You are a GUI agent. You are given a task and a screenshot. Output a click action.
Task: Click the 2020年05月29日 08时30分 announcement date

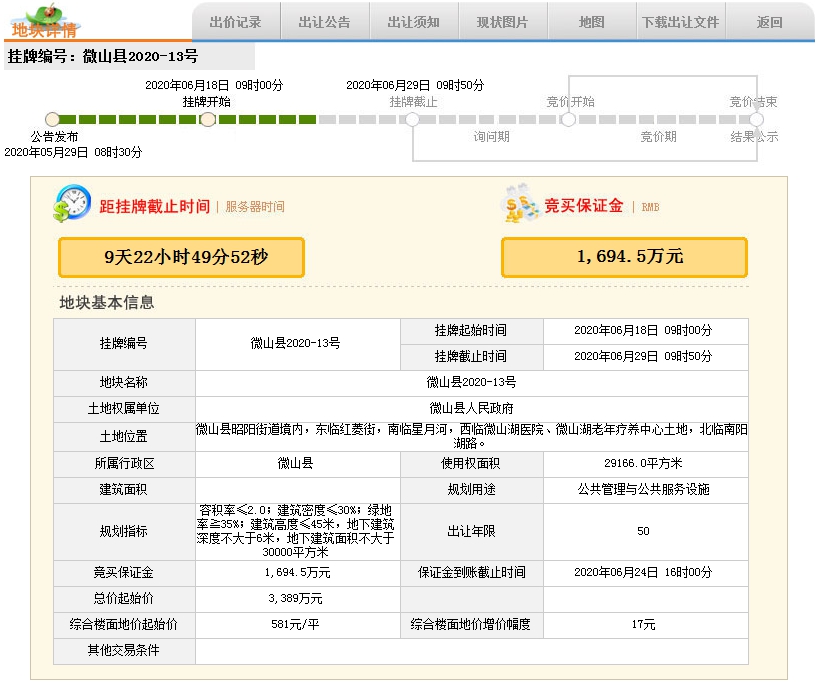(x=73, y=152)
